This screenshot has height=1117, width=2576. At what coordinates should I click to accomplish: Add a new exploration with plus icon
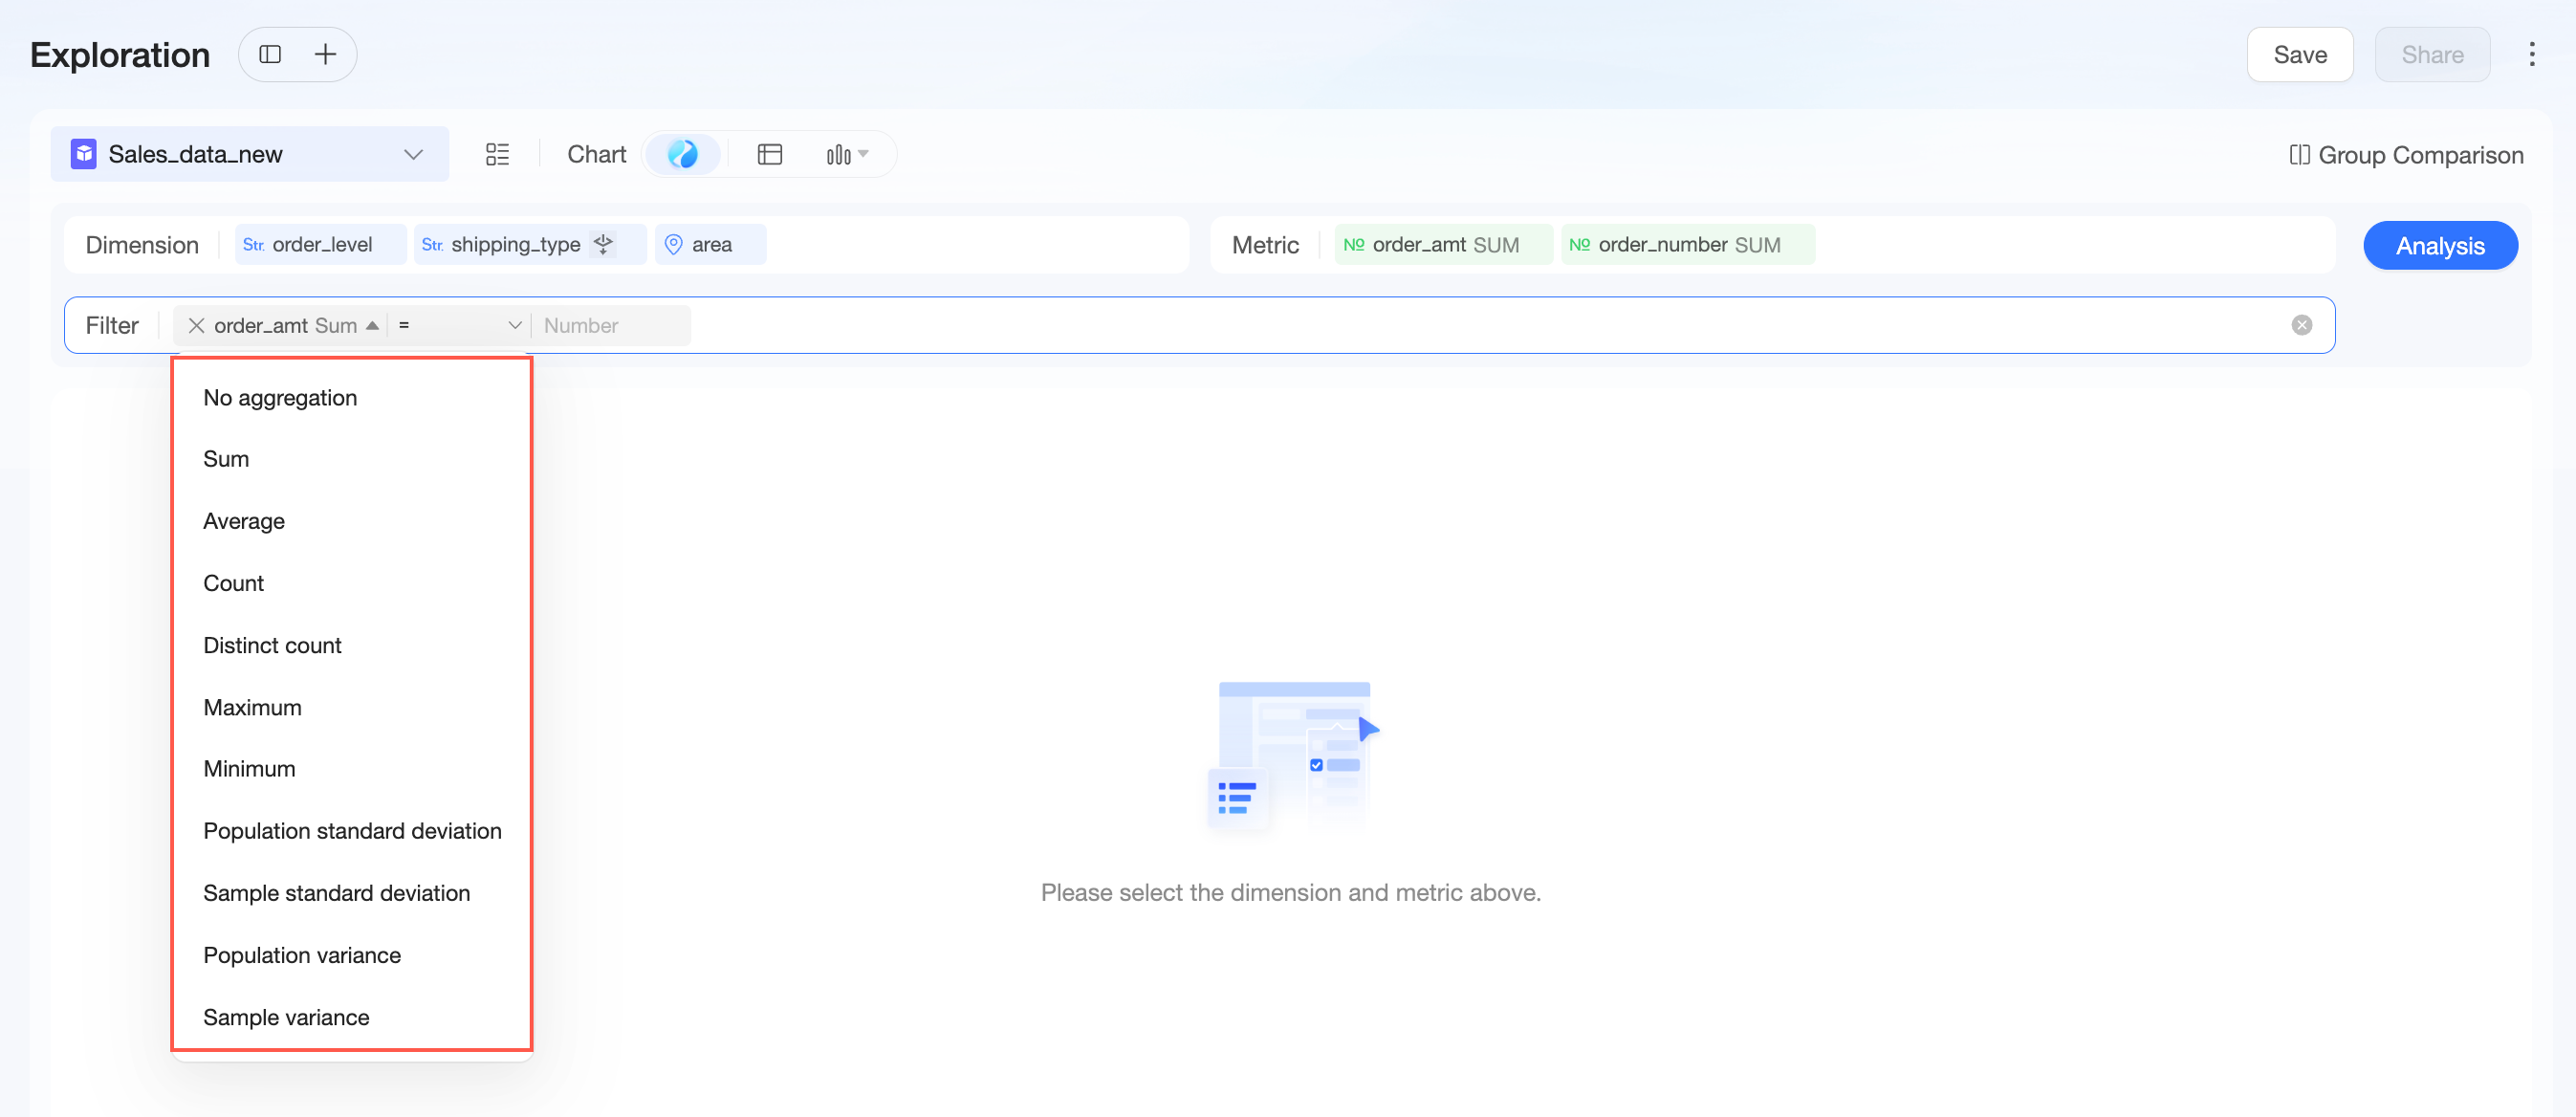coord(325,54)
